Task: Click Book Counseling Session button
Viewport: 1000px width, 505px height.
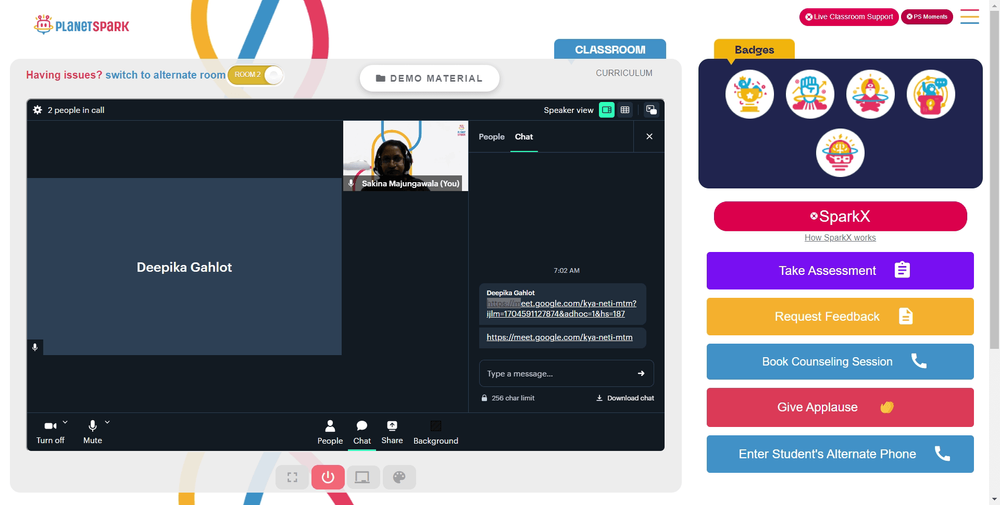Action: point(840,362)
